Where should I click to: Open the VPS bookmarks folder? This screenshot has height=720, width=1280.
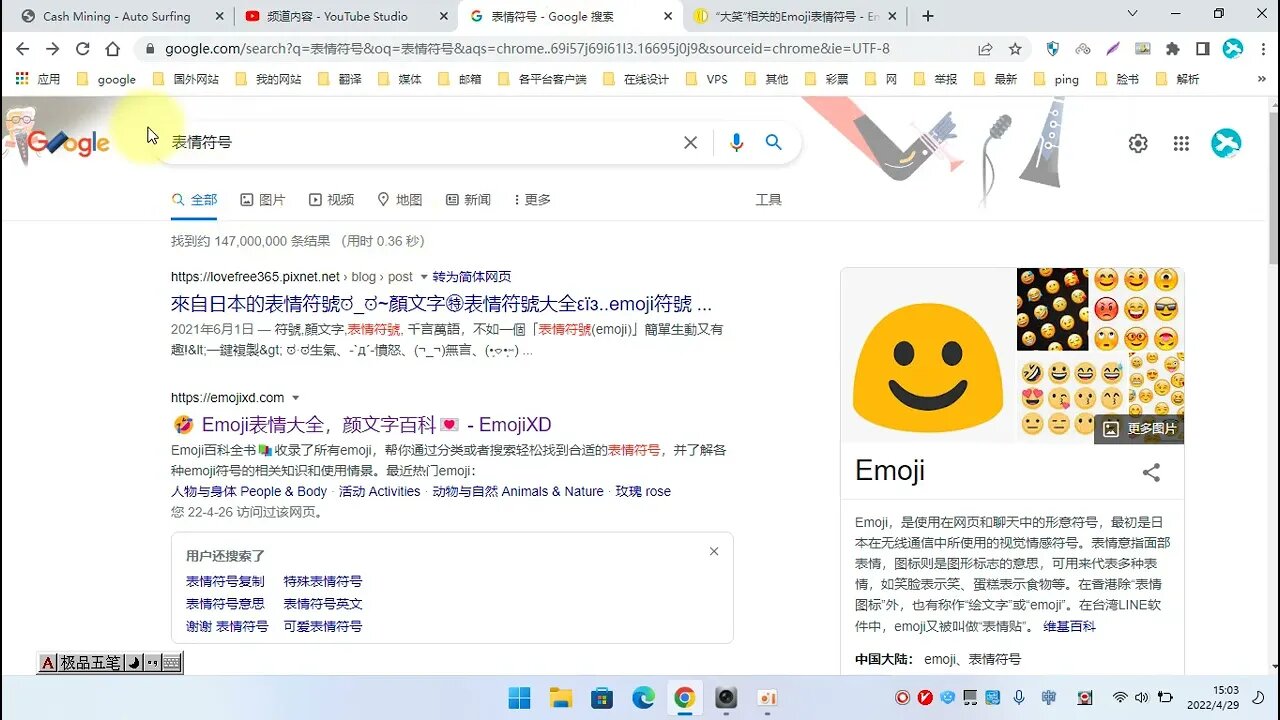[706, 79]
